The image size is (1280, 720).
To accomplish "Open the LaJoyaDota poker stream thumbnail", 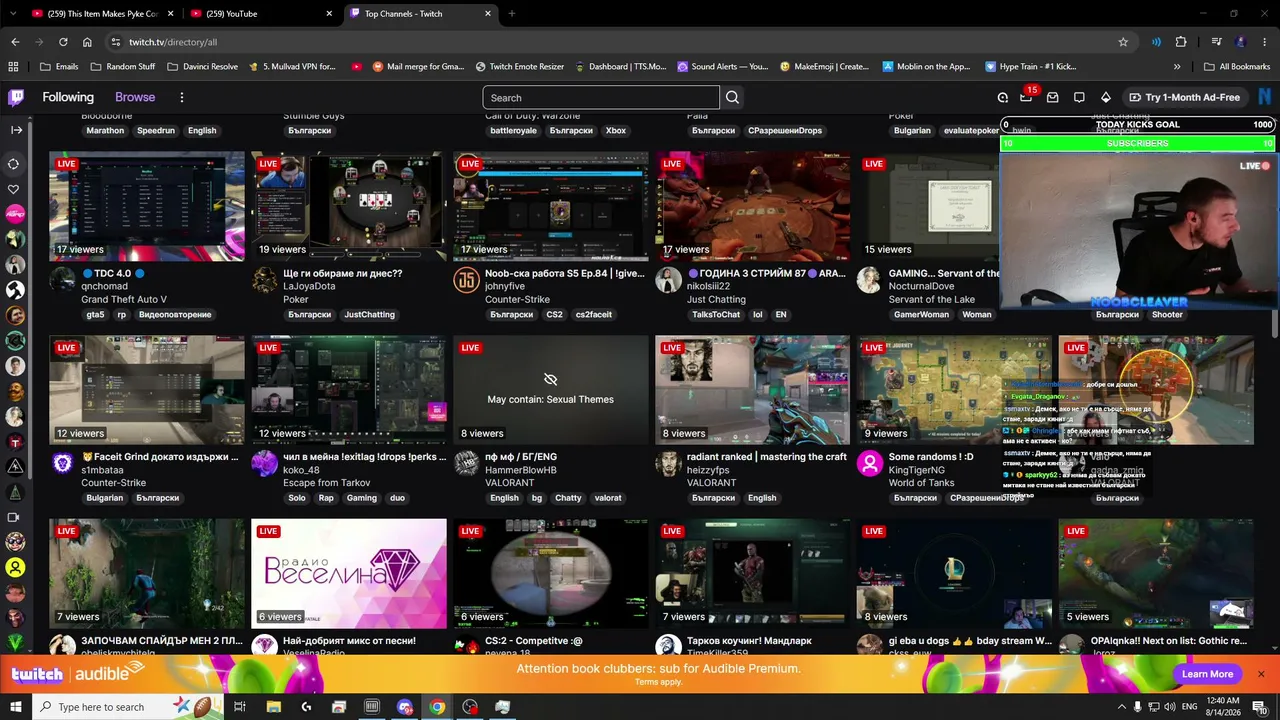I will [349, 206].
